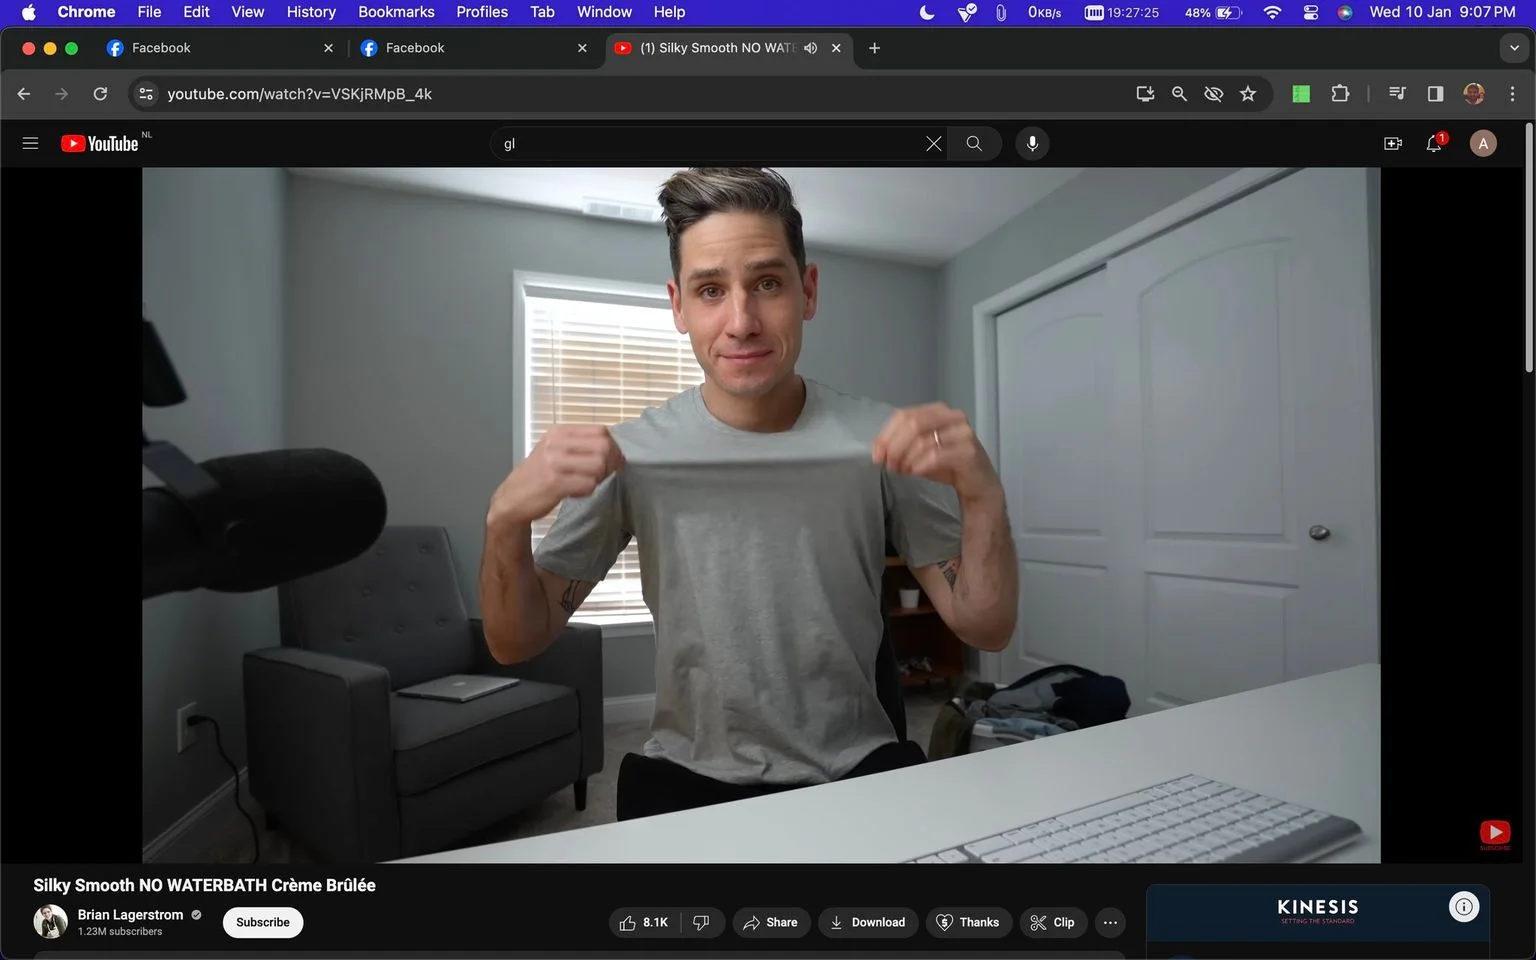1536x960 pixels.
Task: Bookmark this page with star icon
Action: (1248, 93)
